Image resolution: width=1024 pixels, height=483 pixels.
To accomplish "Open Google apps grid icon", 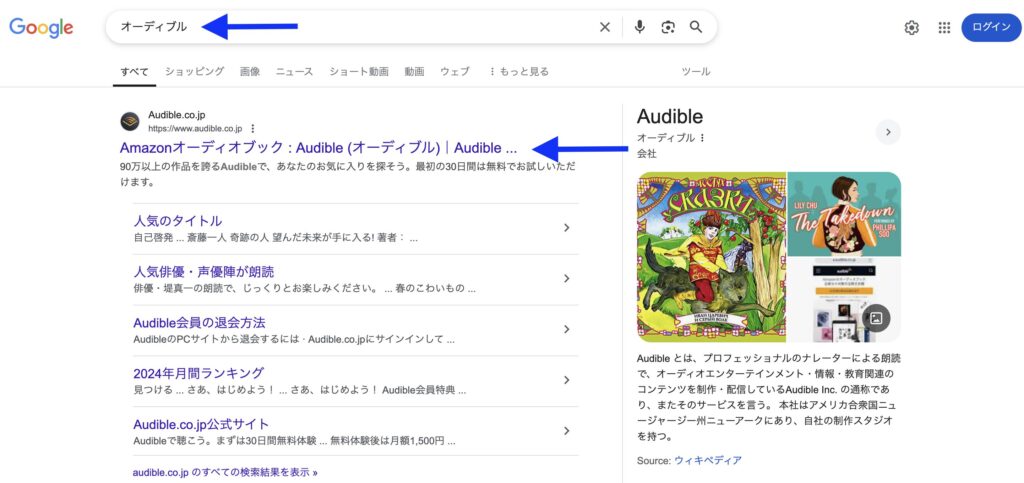I will (944, 27).
